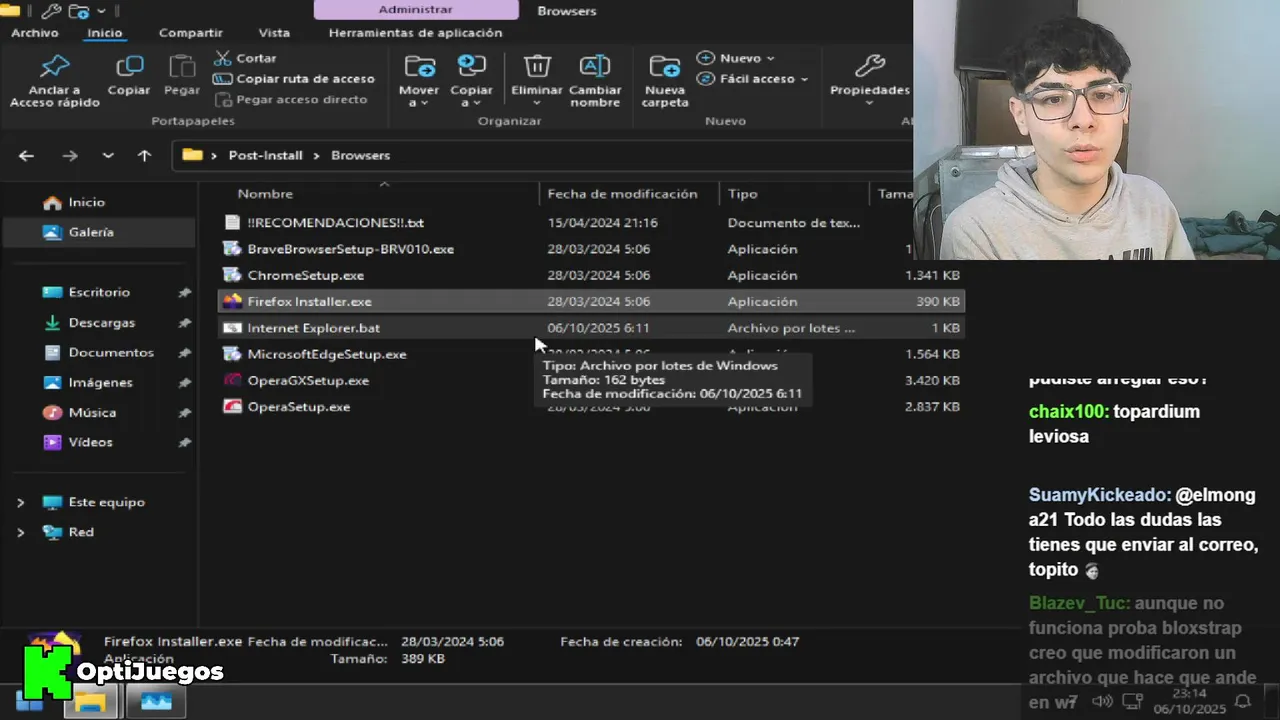Open the Fácil acceso dropdown
Viewport: 1280px width, 720px height.
(752, 78)
